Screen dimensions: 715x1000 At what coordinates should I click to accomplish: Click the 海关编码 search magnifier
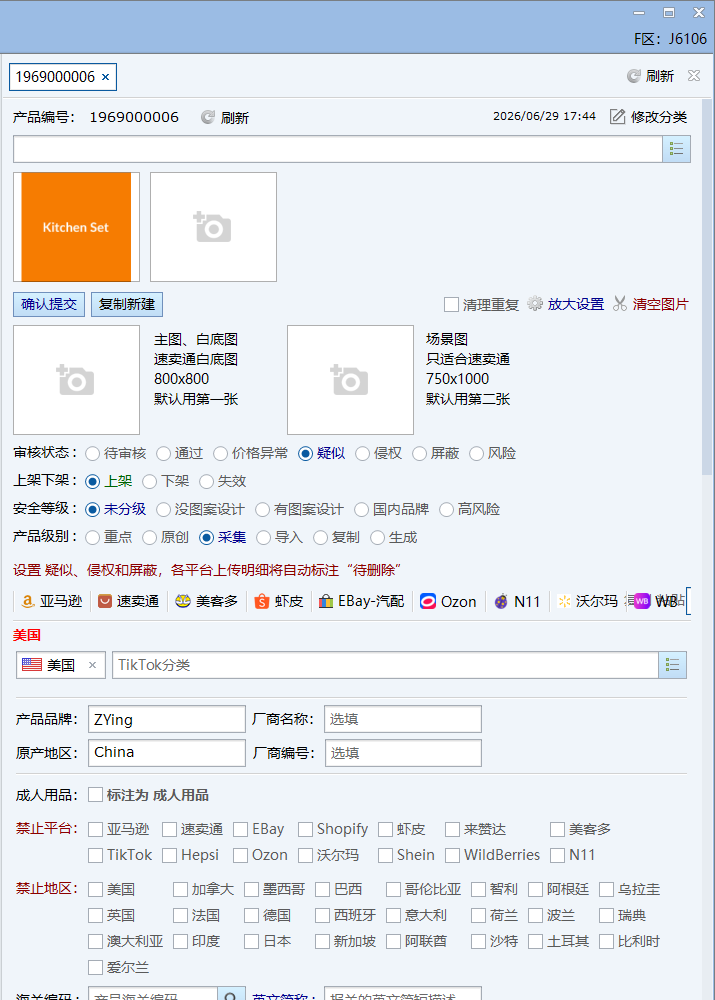[x=231, y=995]
